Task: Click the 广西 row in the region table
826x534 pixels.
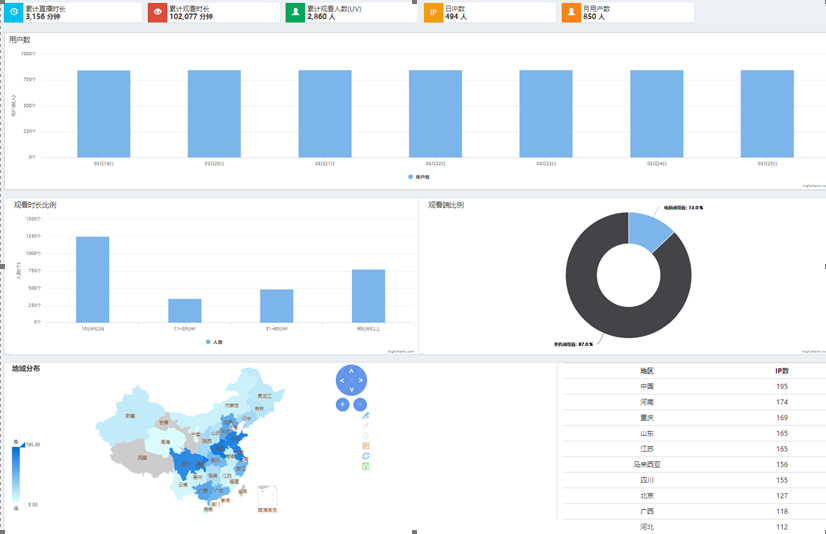Action: tap(694, 511)
